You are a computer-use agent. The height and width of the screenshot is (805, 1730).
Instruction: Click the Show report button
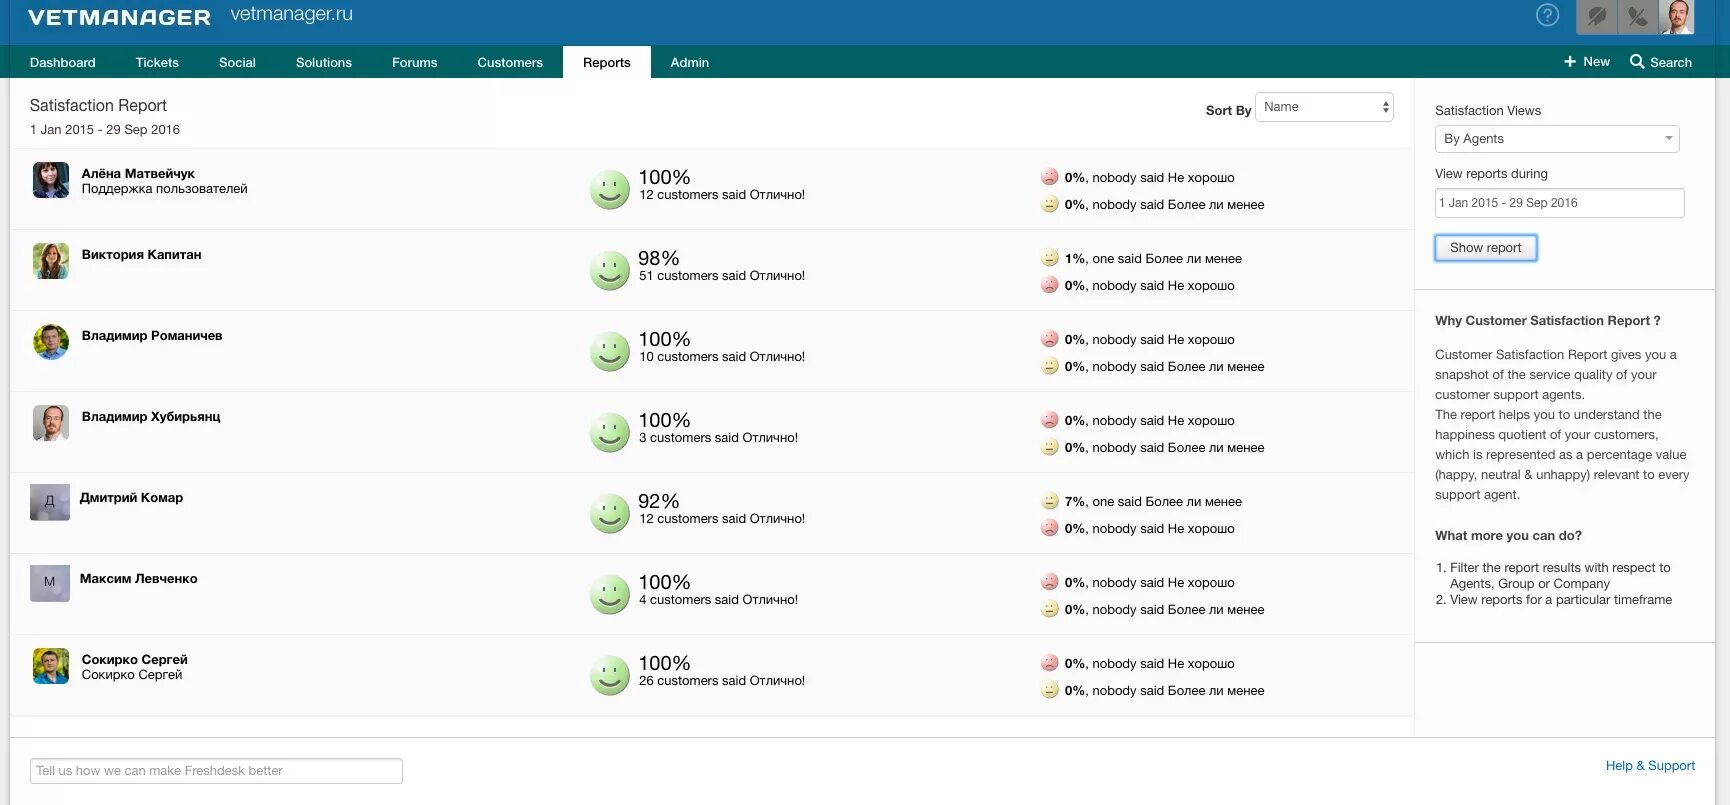point(1486,248)
